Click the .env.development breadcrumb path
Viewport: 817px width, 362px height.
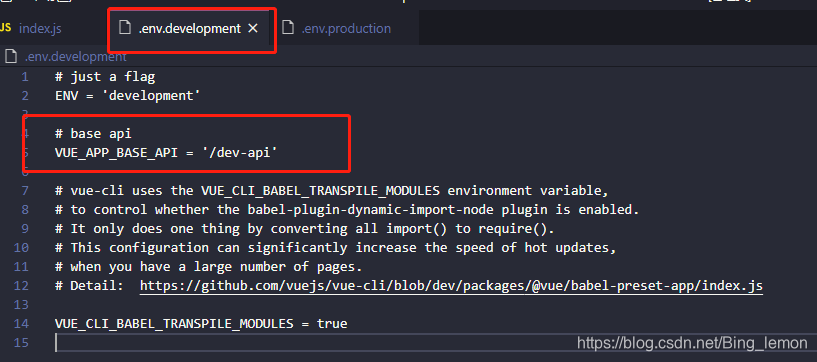[x=76, y=56]
